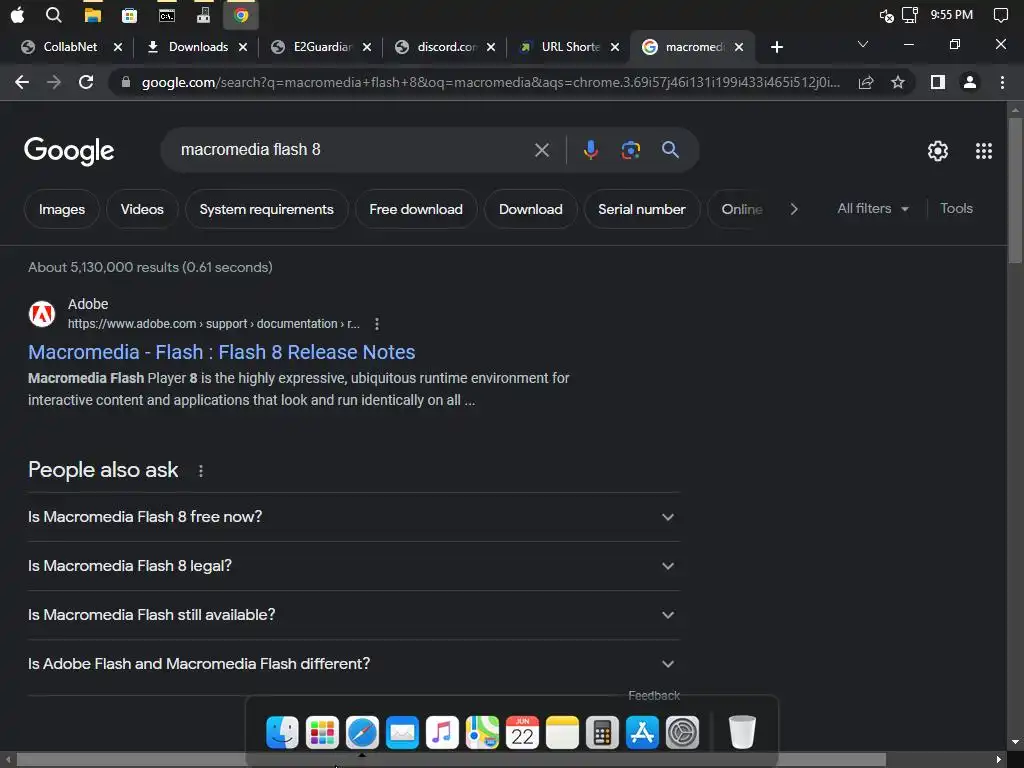
Task: Open Launchpad from the dock
Action: coord(322,732)
